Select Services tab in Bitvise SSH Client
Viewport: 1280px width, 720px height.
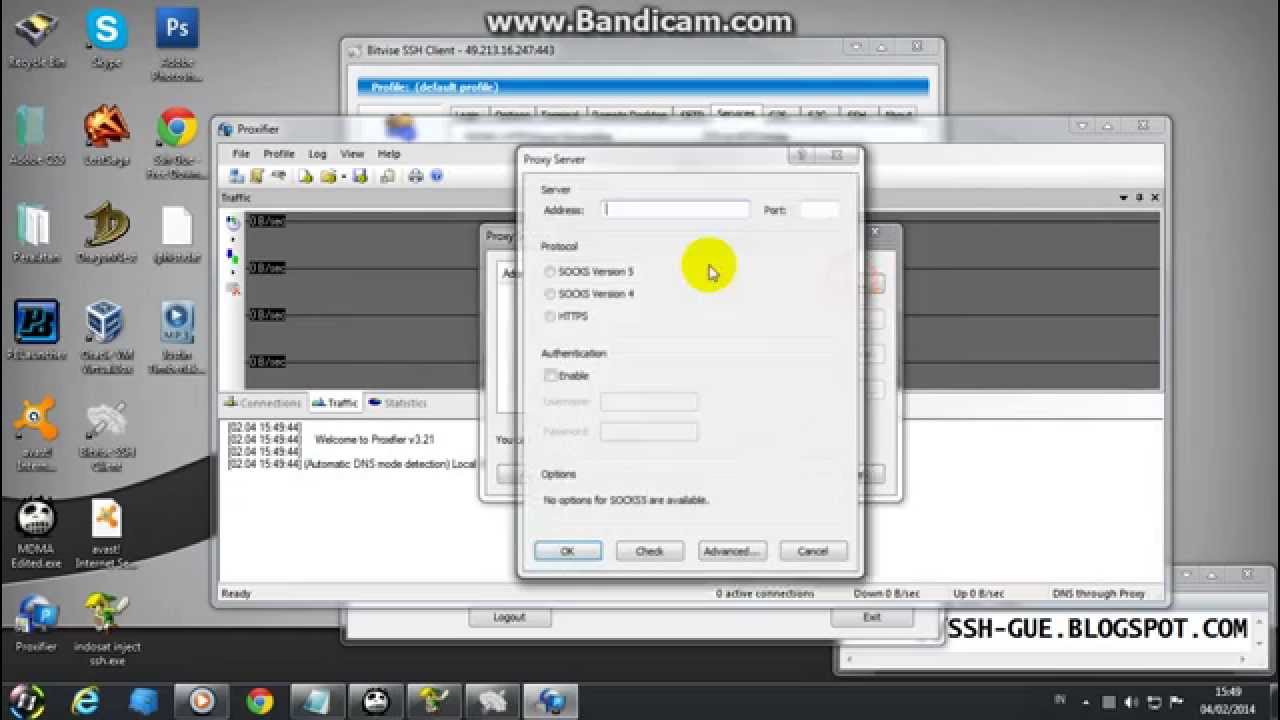[736, 114]
